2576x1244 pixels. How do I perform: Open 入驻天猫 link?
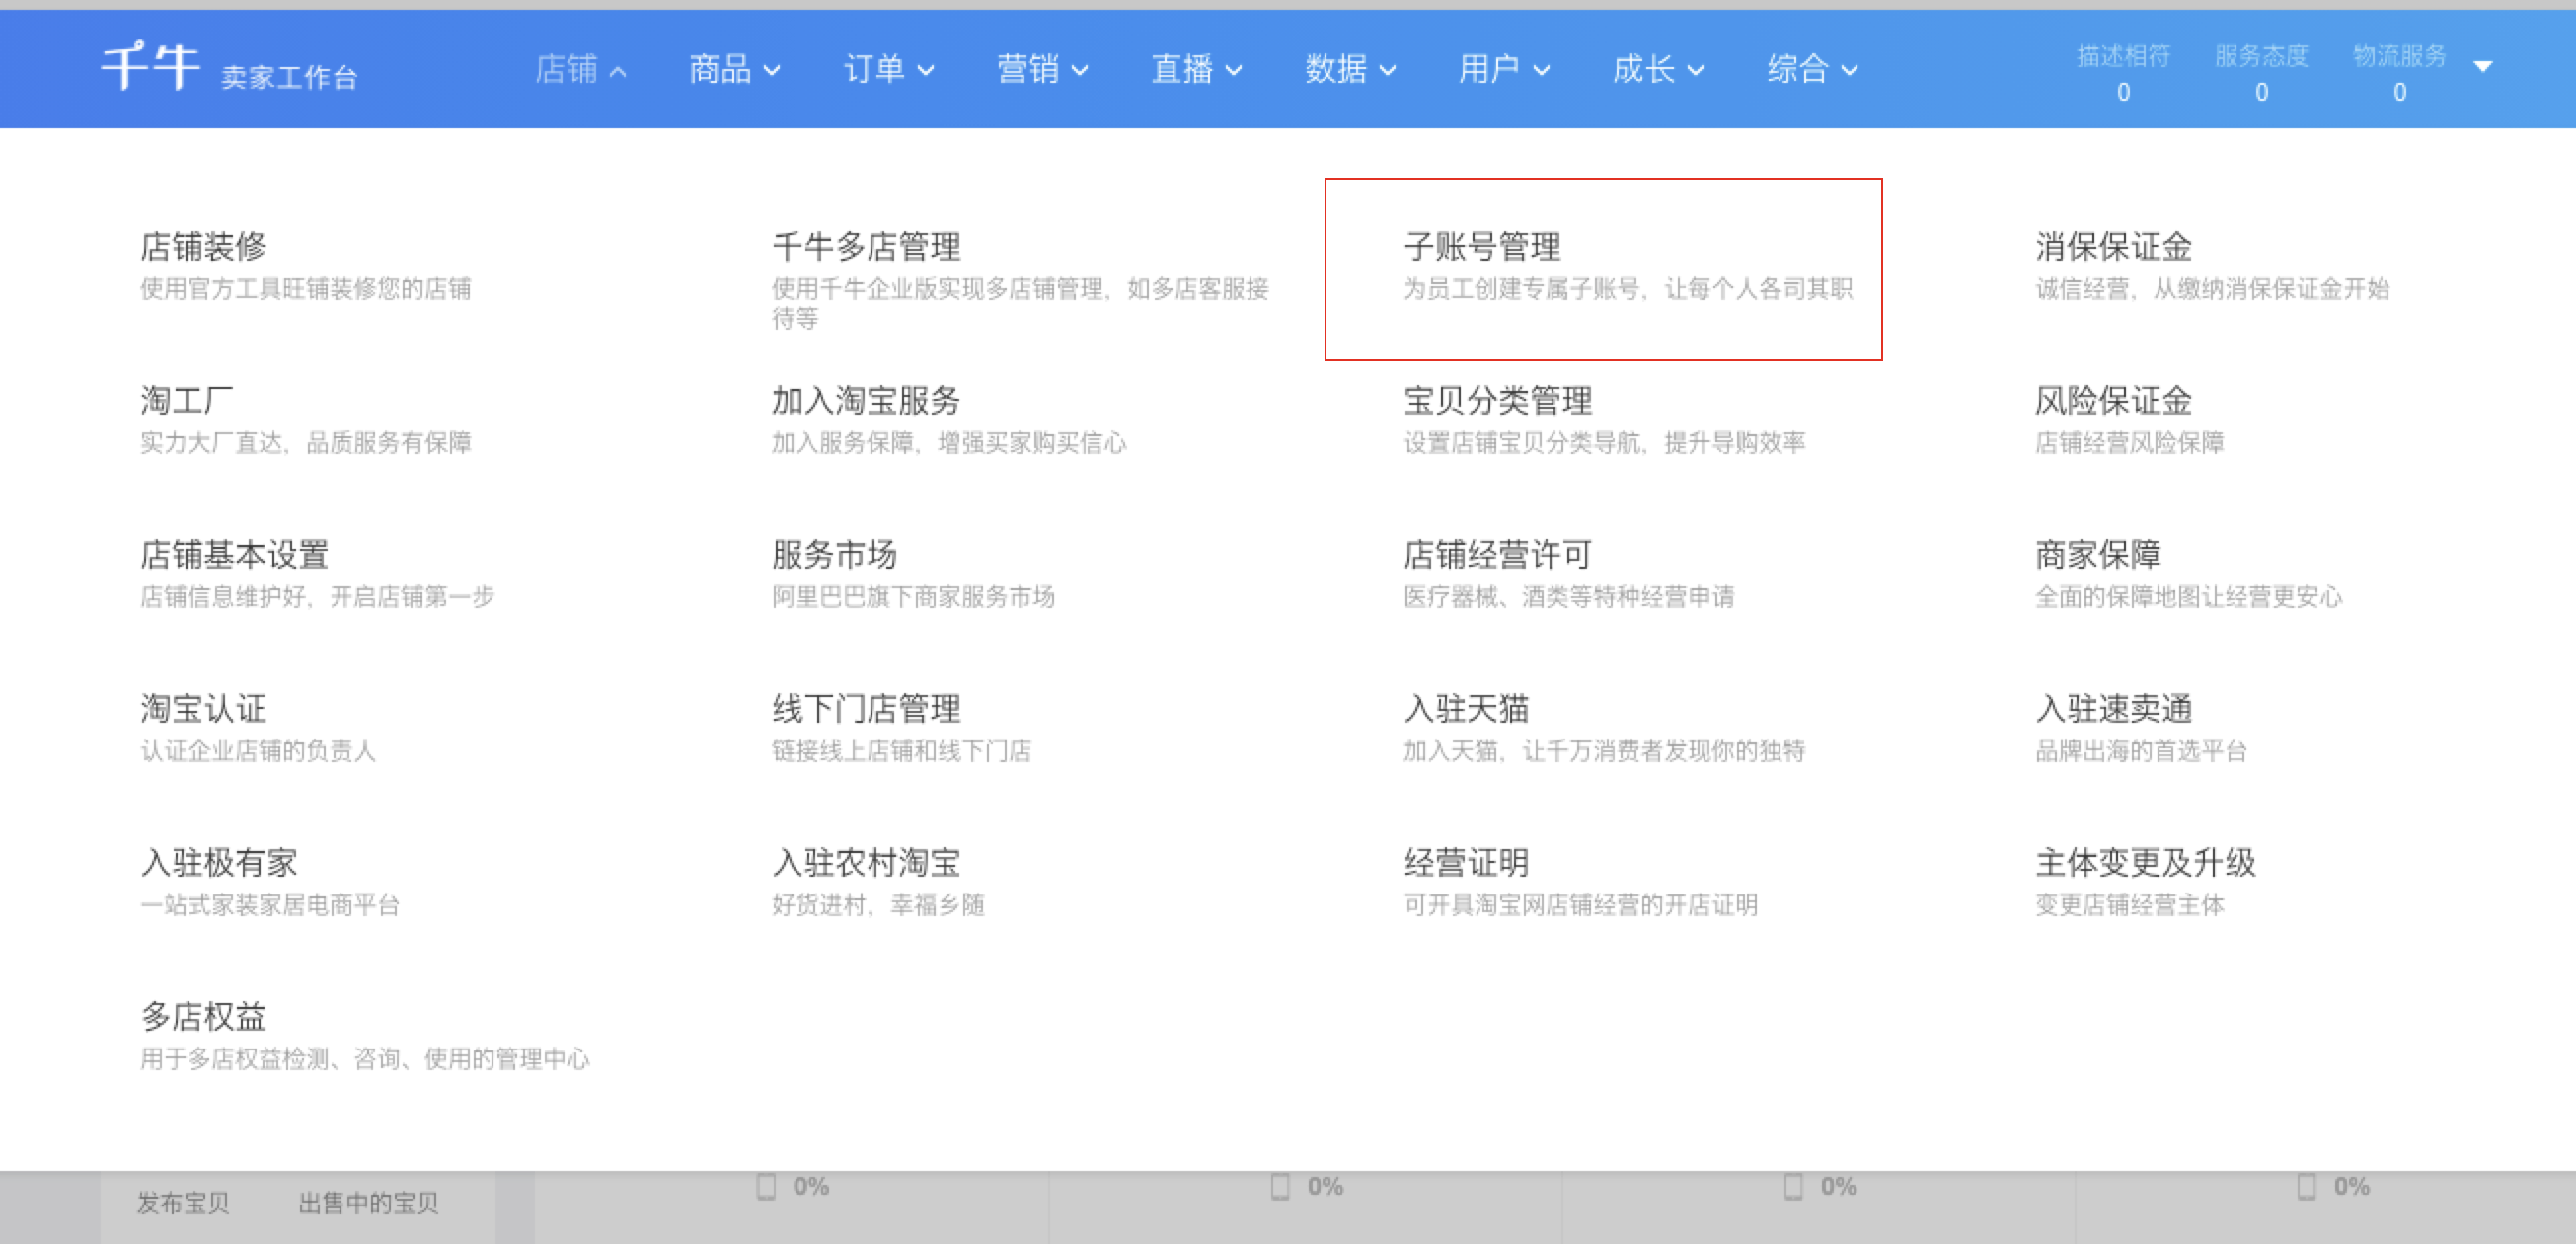[x=1466, y=708]
